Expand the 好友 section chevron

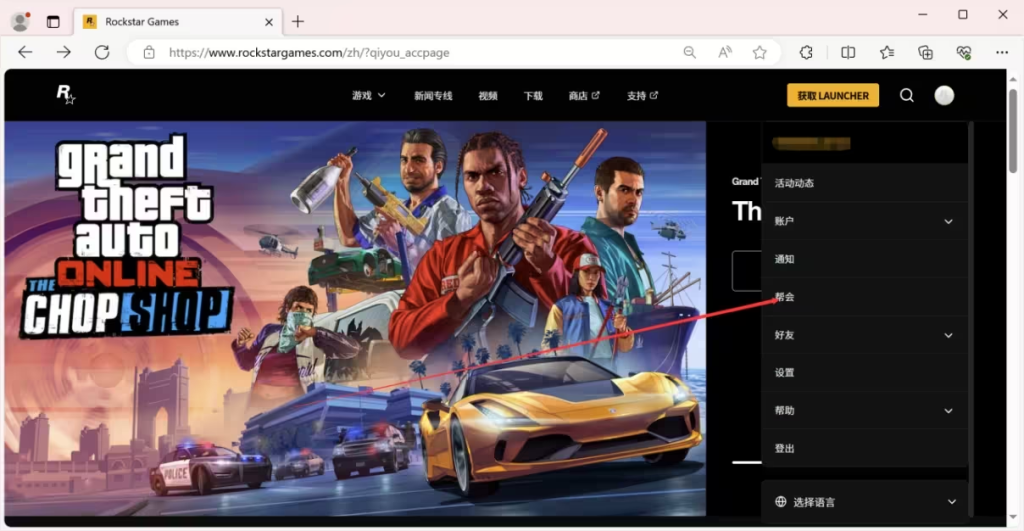[x=948, y=335]
